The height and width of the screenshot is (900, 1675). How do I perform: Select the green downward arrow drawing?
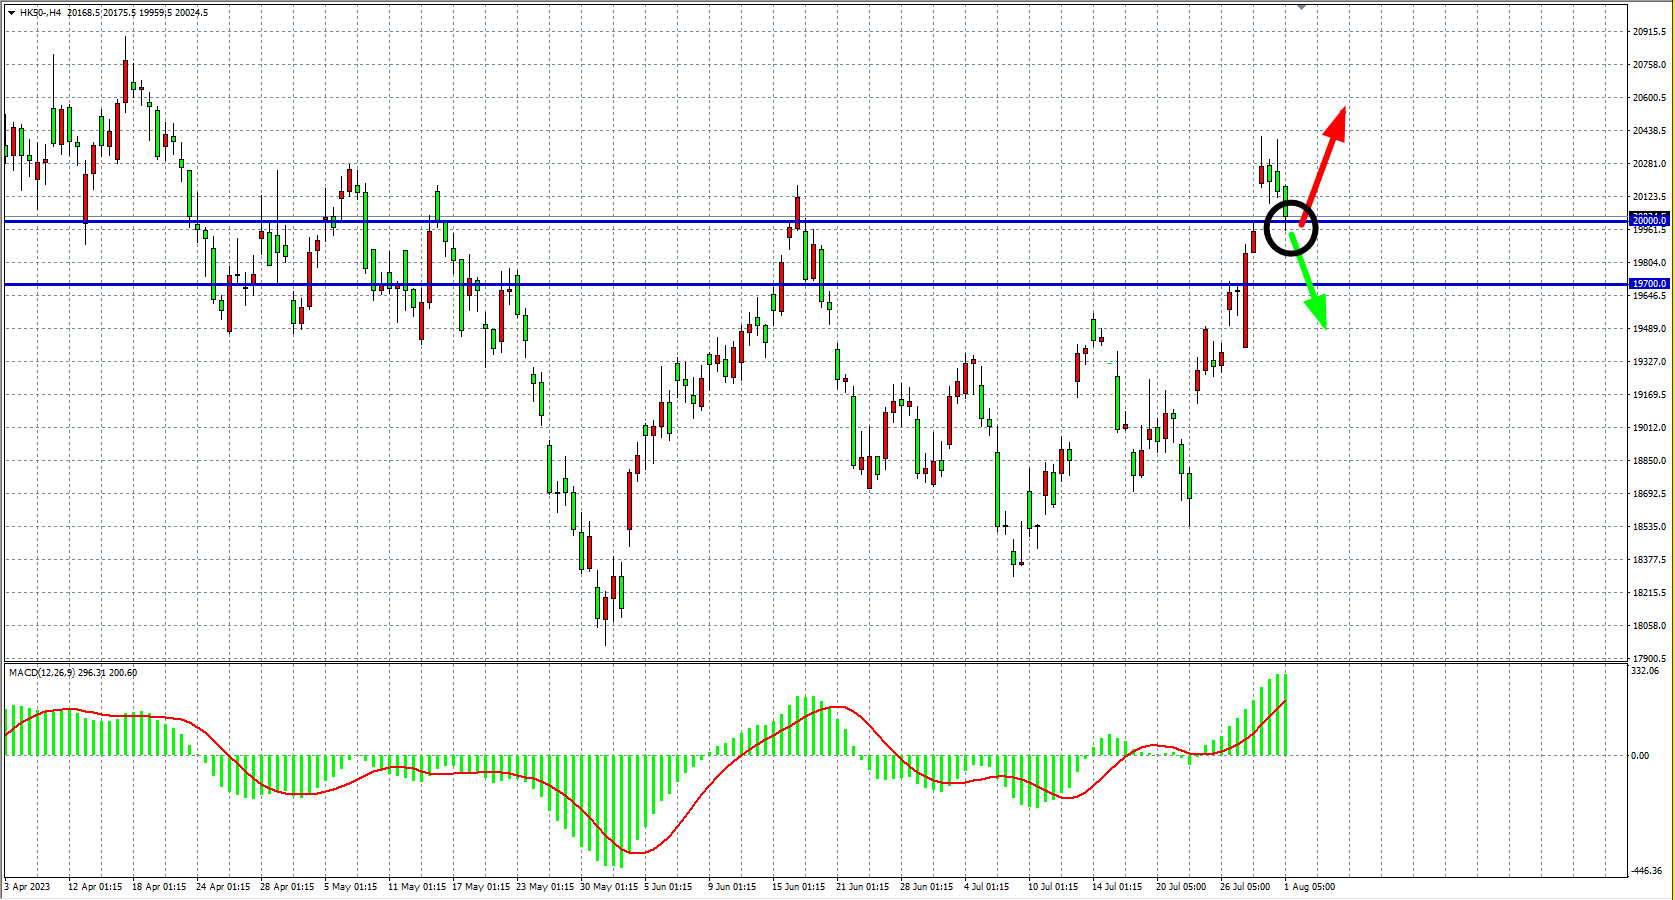pyautogui.click(x=1309, y=285)
